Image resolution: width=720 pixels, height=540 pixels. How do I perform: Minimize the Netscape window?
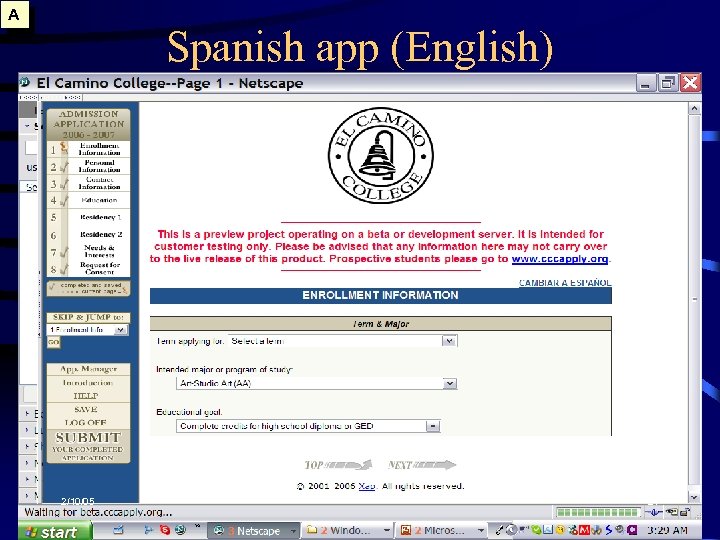[645, 83]
